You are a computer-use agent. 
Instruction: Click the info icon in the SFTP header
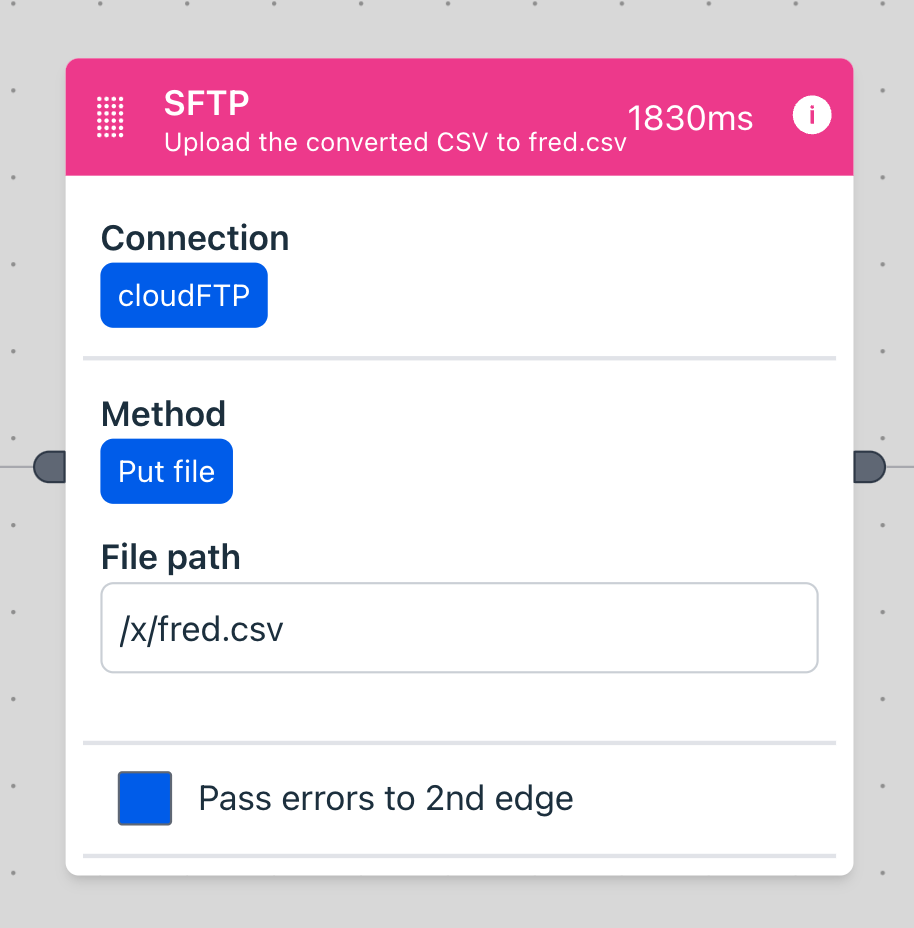click(811, 116)
